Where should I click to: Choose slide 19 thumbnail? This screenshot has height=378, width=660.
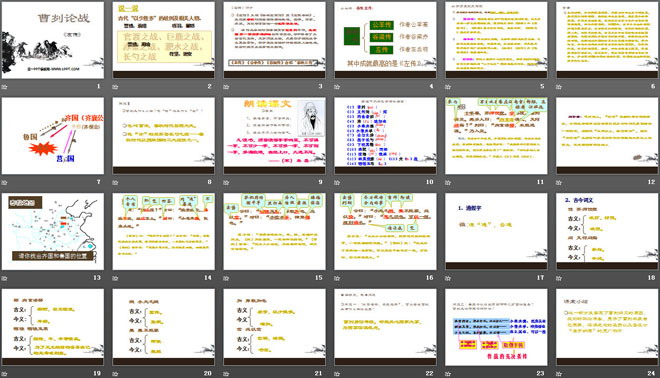click(53, 327)
